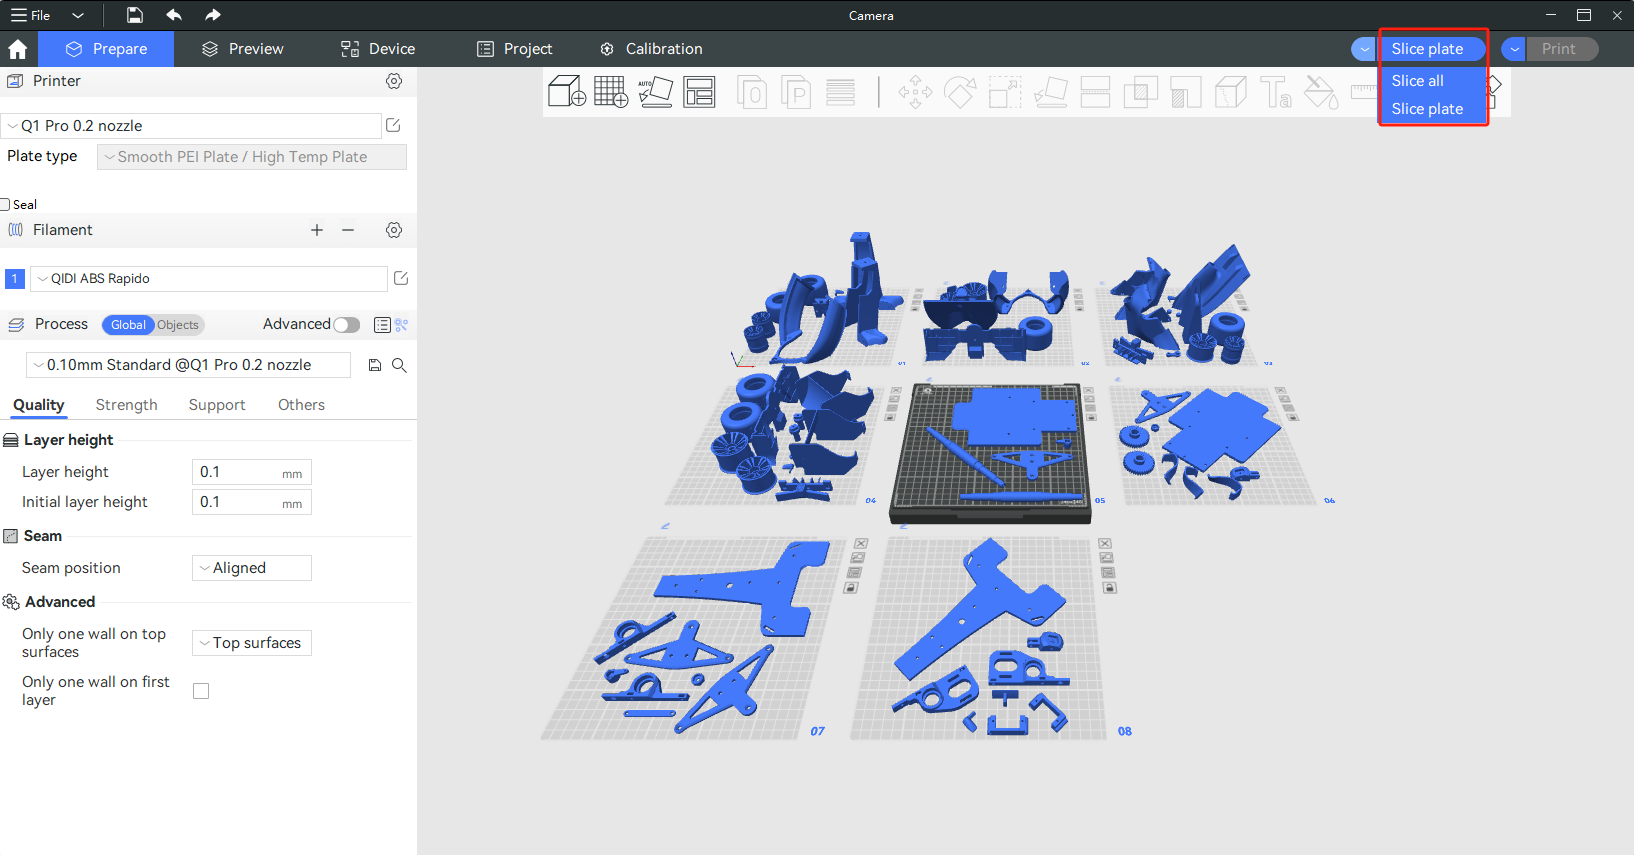
Task: Search process settings with magnifier icon
Action: point(399,366)
